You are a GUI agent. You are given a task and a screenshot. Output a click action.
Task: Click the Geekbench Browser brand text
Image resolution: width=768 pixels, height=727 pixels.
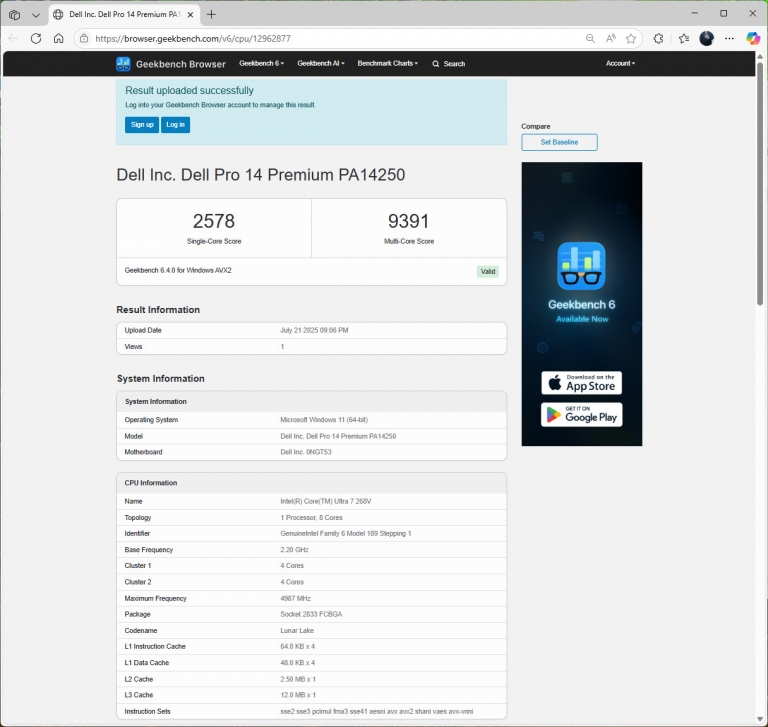point(181,64)
